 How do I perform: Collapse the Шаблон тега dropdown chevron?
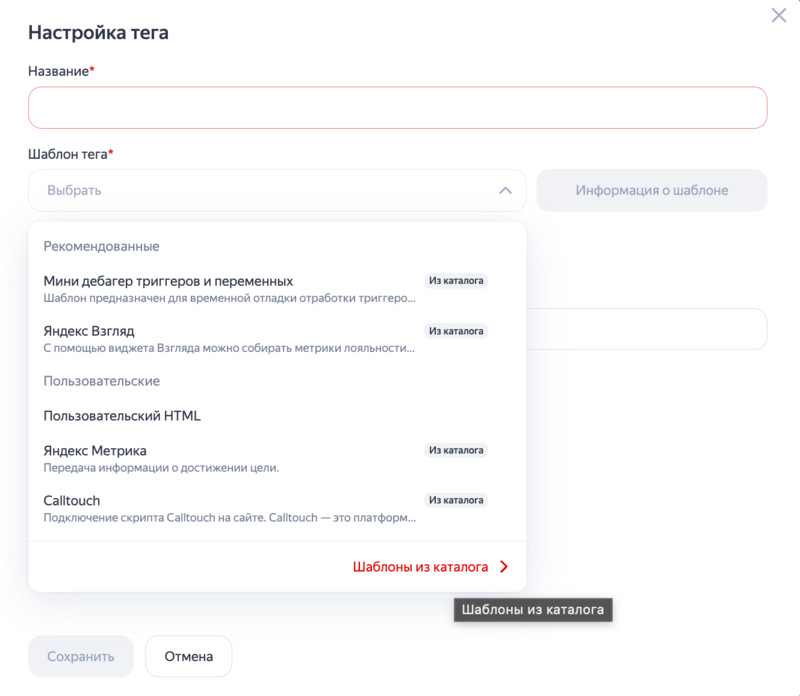tap(505, 190)
